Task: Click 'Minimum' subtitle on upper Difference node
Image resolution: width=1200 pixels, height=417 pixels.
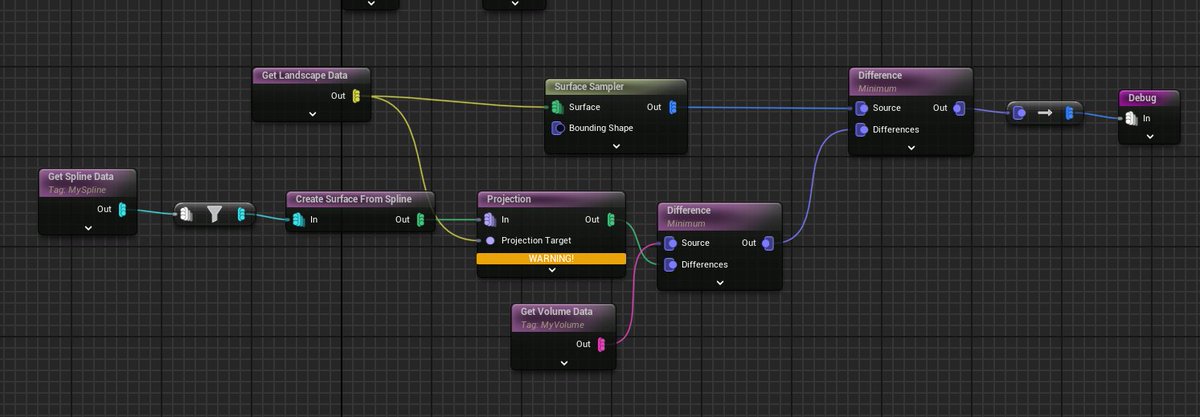Action: 878,88
